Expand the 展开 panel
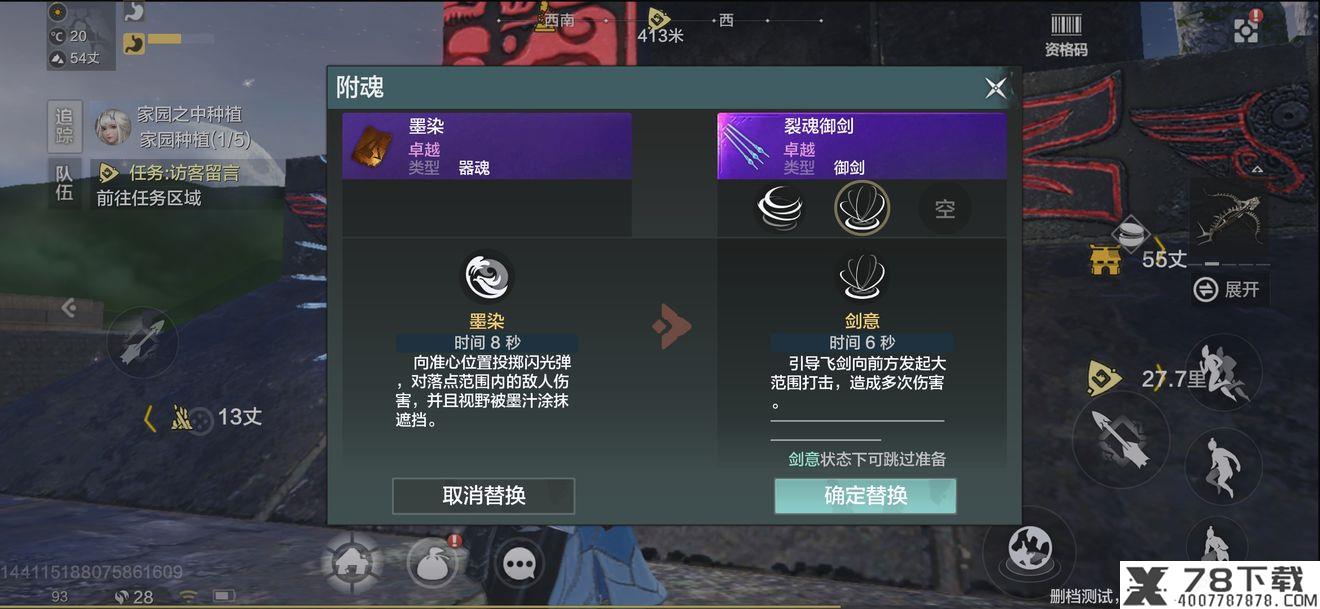The image size is (1320, 609). click(x=1230, y=289)
